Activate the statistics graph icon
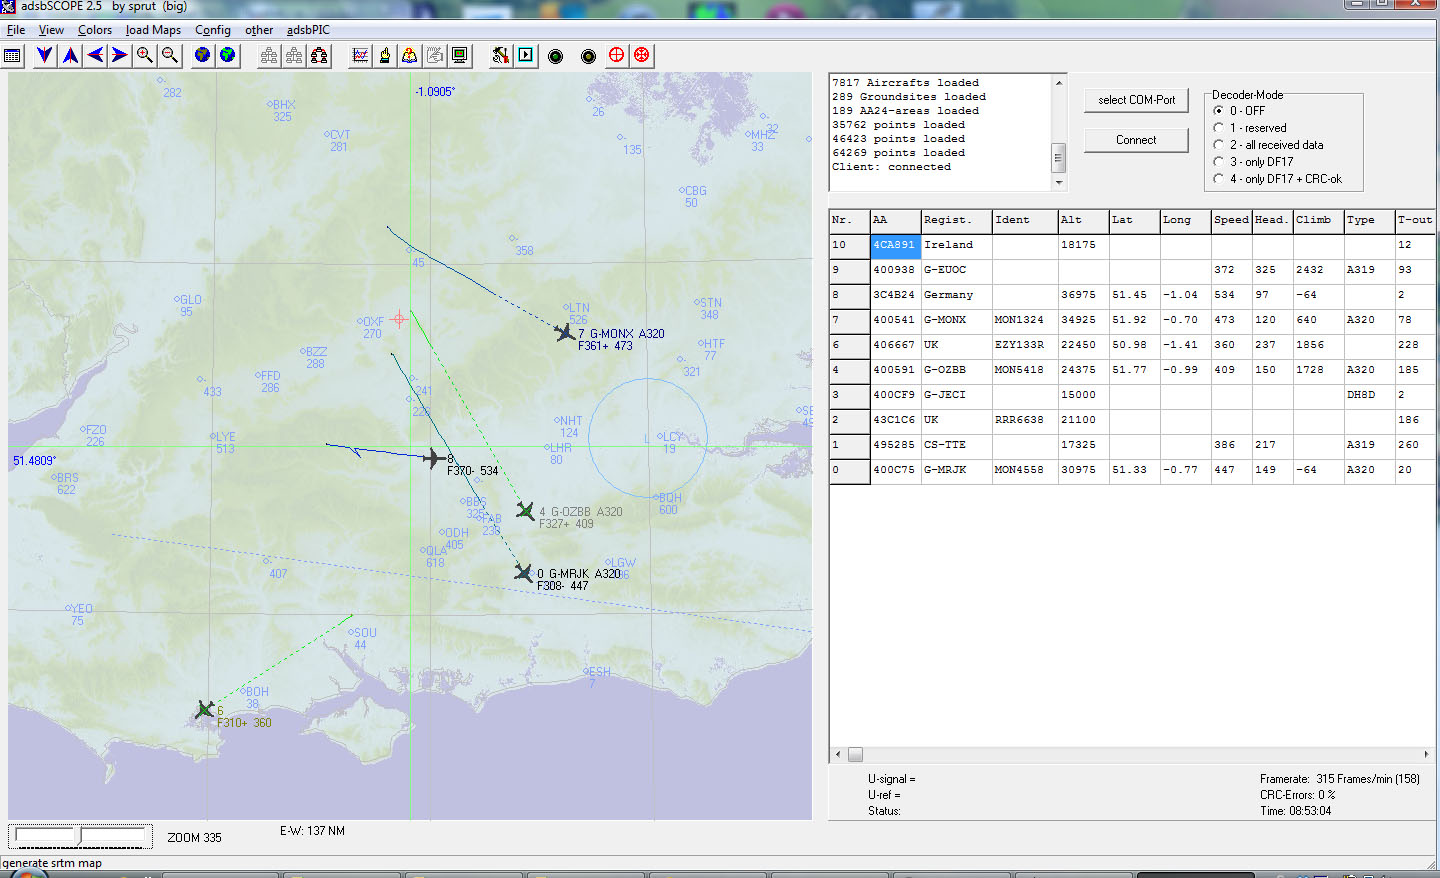The width and height of the screenshot is (1440, 878). pos(359,55)
